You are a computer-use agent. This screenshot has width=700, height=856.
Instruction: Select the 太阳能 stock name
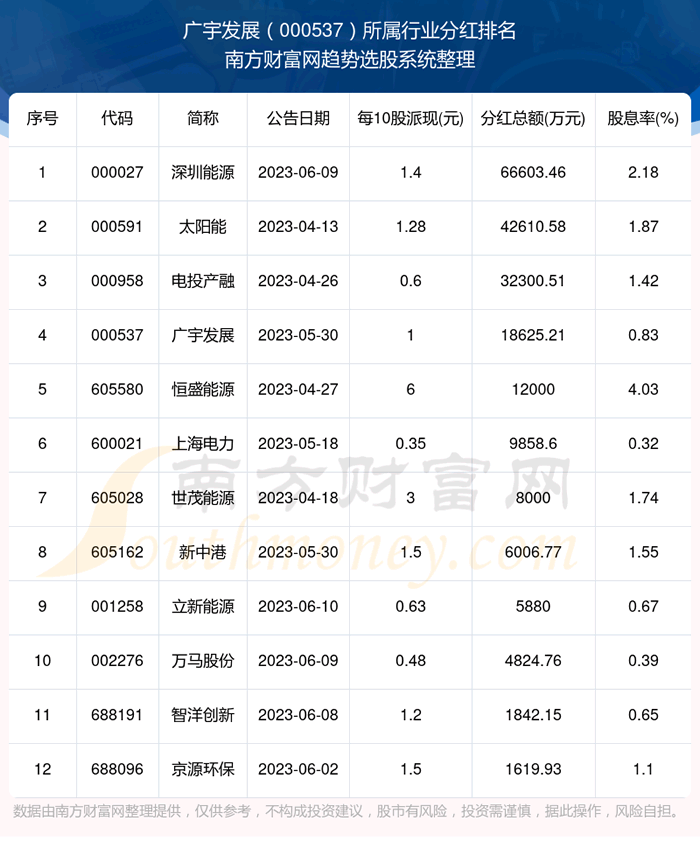203,227
